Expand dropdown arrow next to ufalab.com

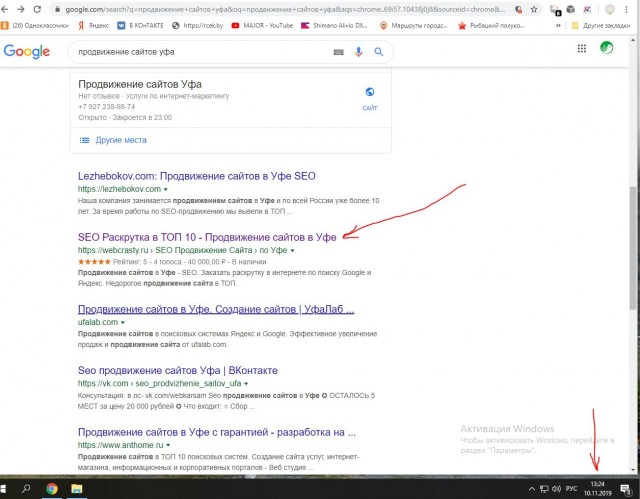pyautogui.click(x=122, y=322)
